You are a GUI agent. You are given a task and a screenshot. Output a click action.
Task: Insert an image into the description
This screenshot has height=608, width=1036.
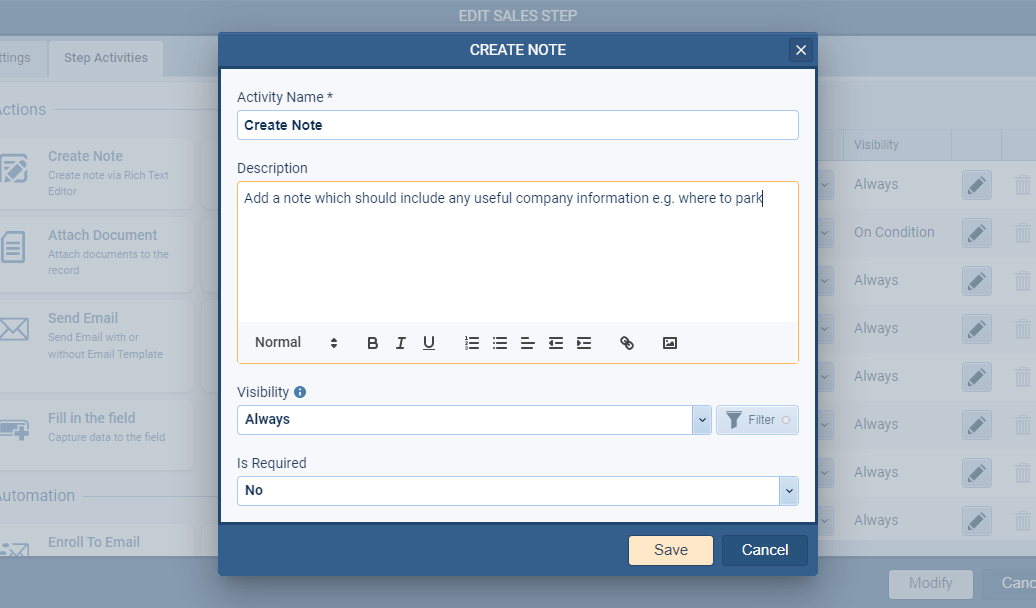(x=670, y=343)
